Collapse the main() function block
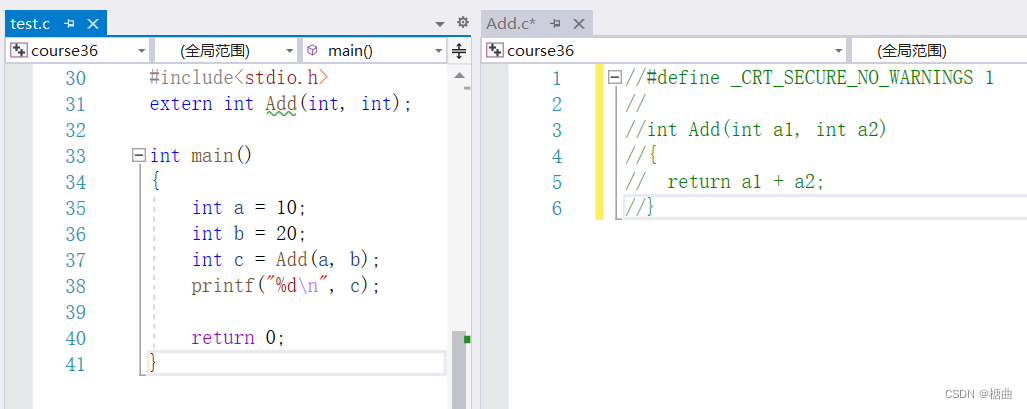Screen dimensions: 1027x409 coord(138,156)
